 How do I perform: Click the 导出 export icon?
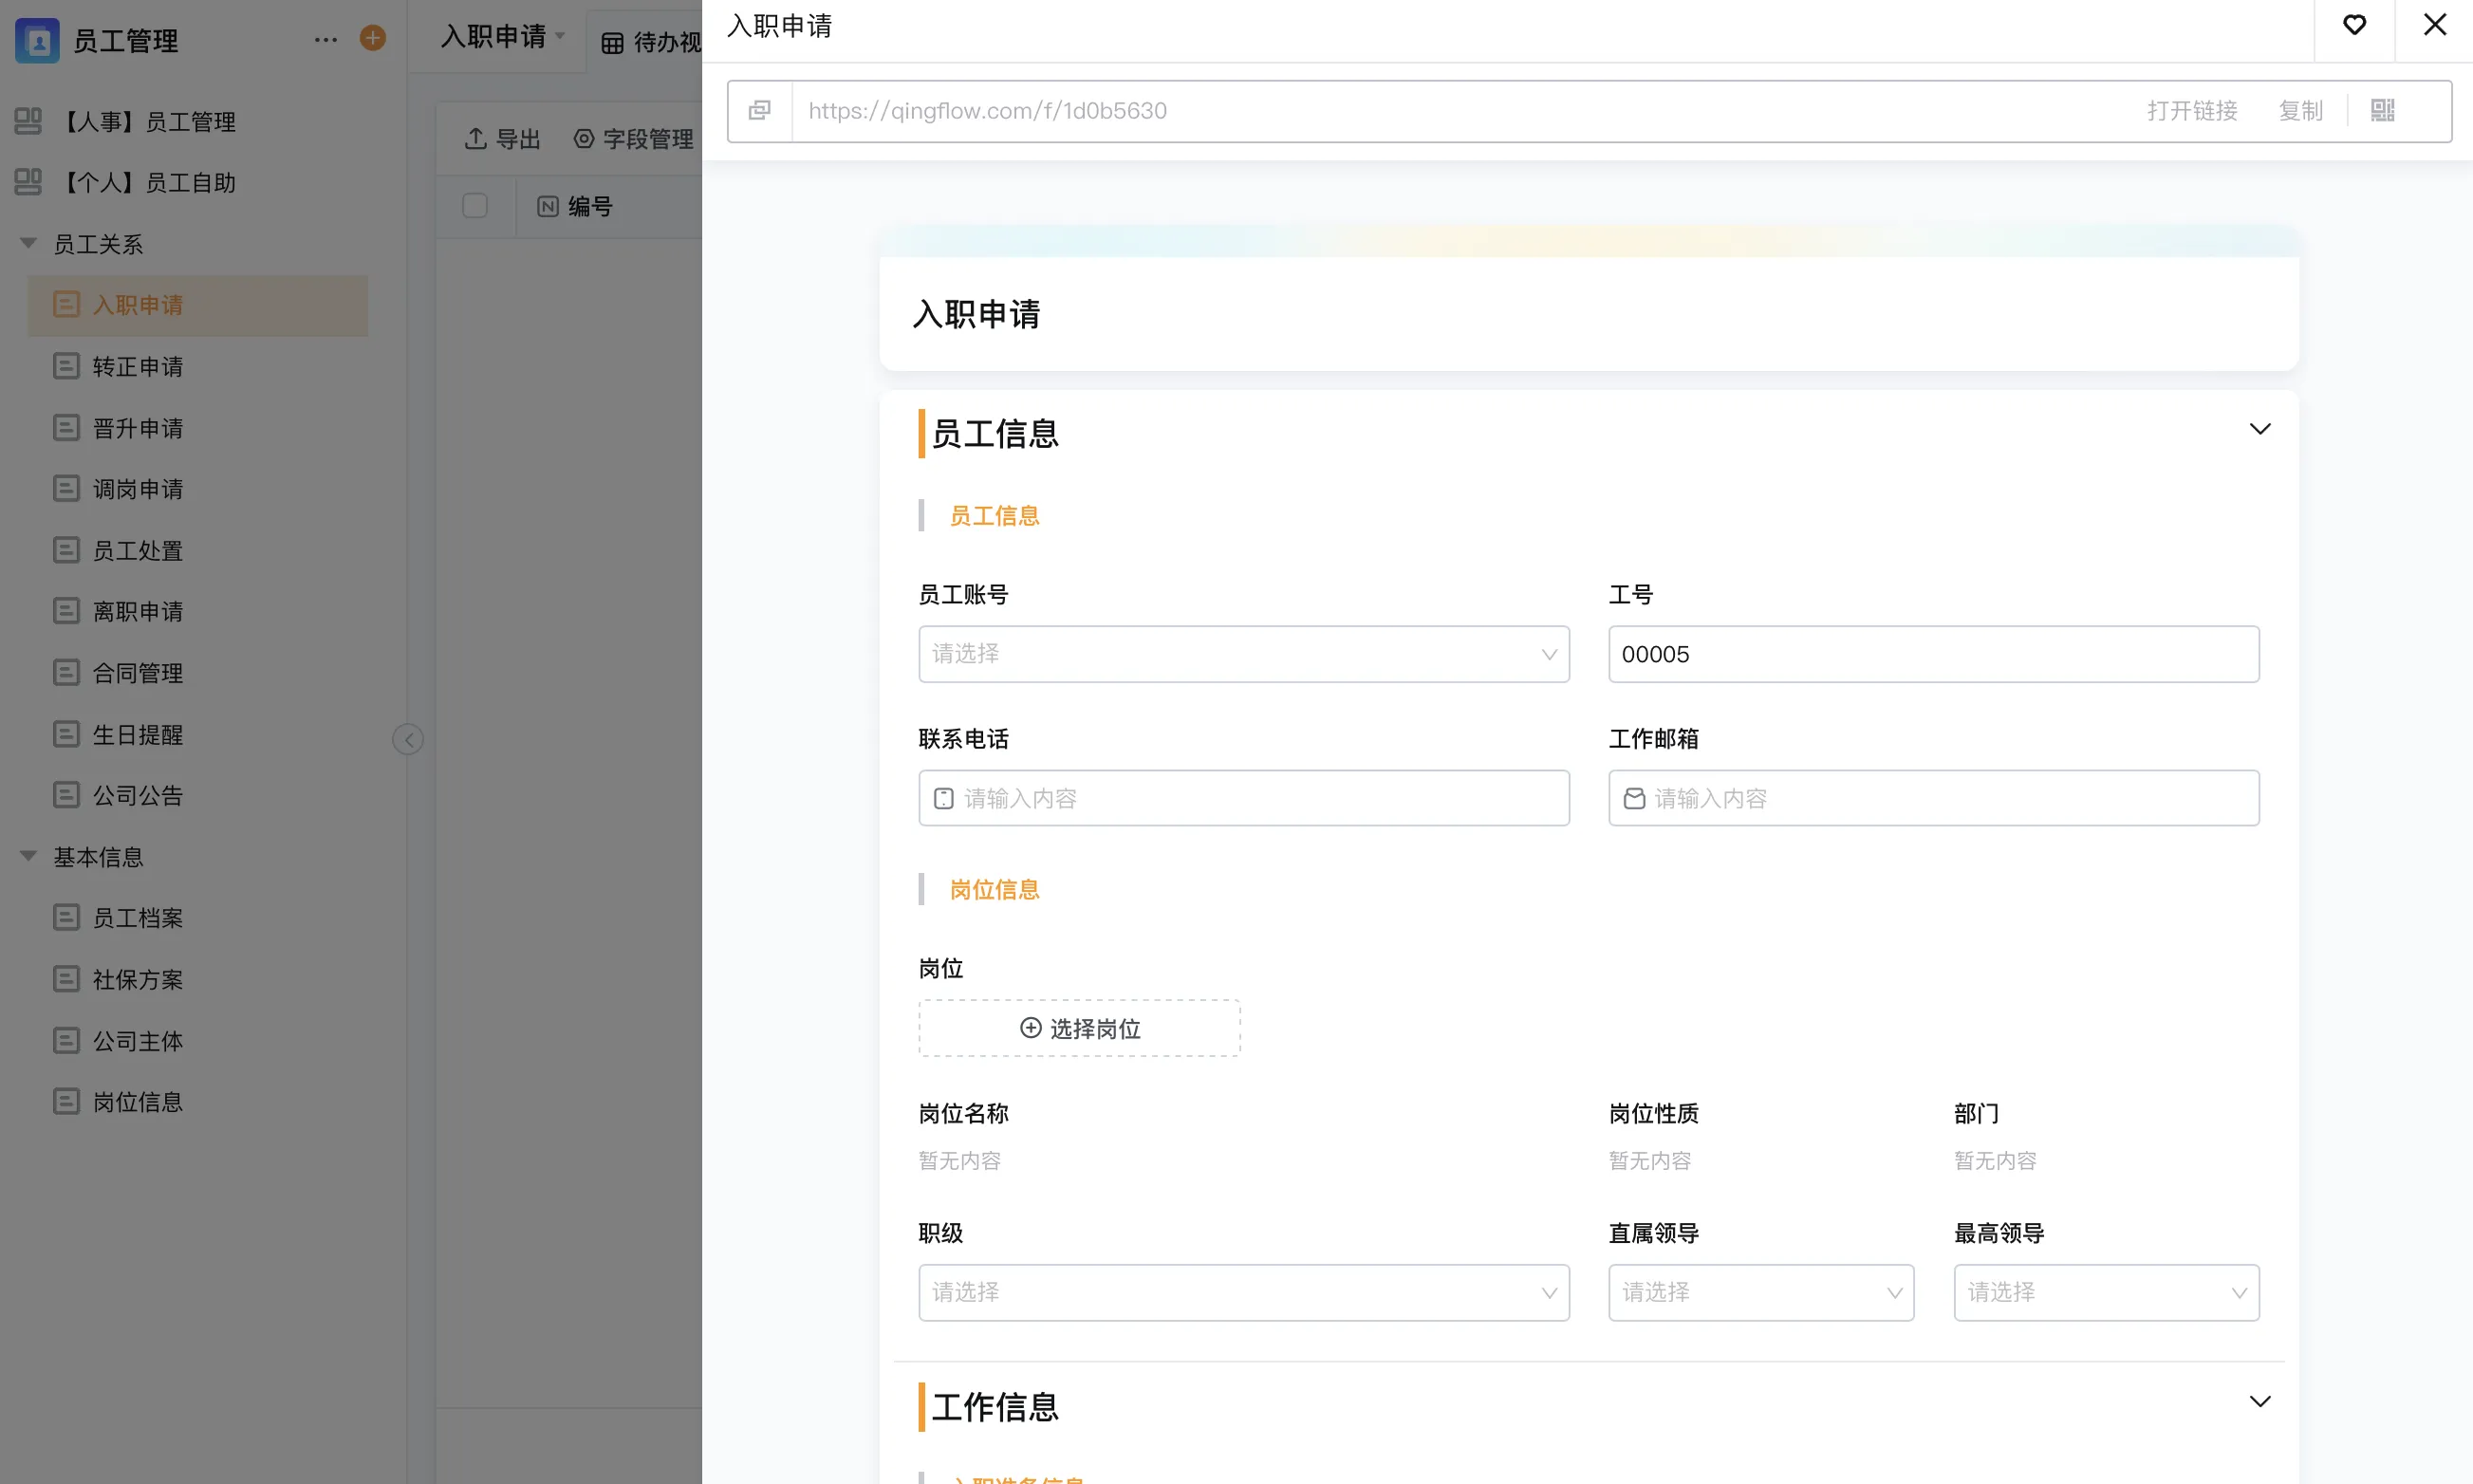tap(476, 139)
